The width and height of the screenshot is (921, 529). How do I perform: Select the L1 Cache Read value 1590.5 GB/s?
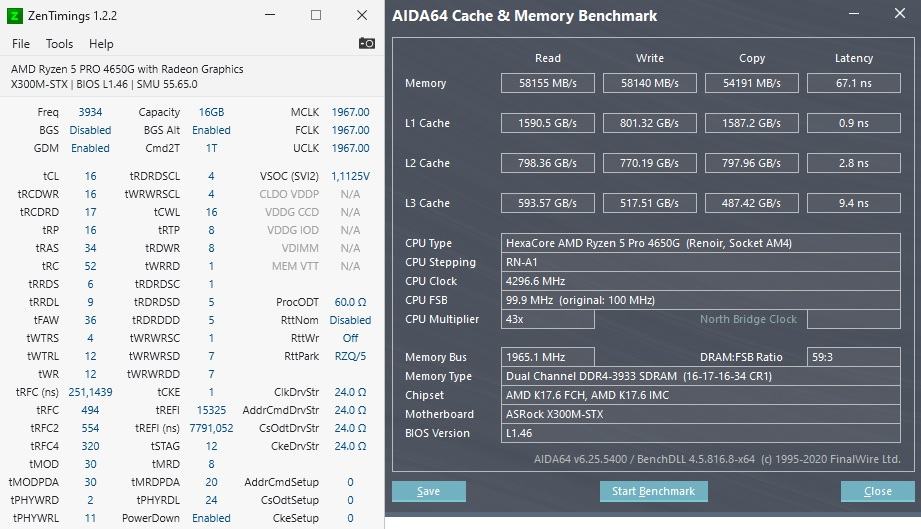(547, 123)
